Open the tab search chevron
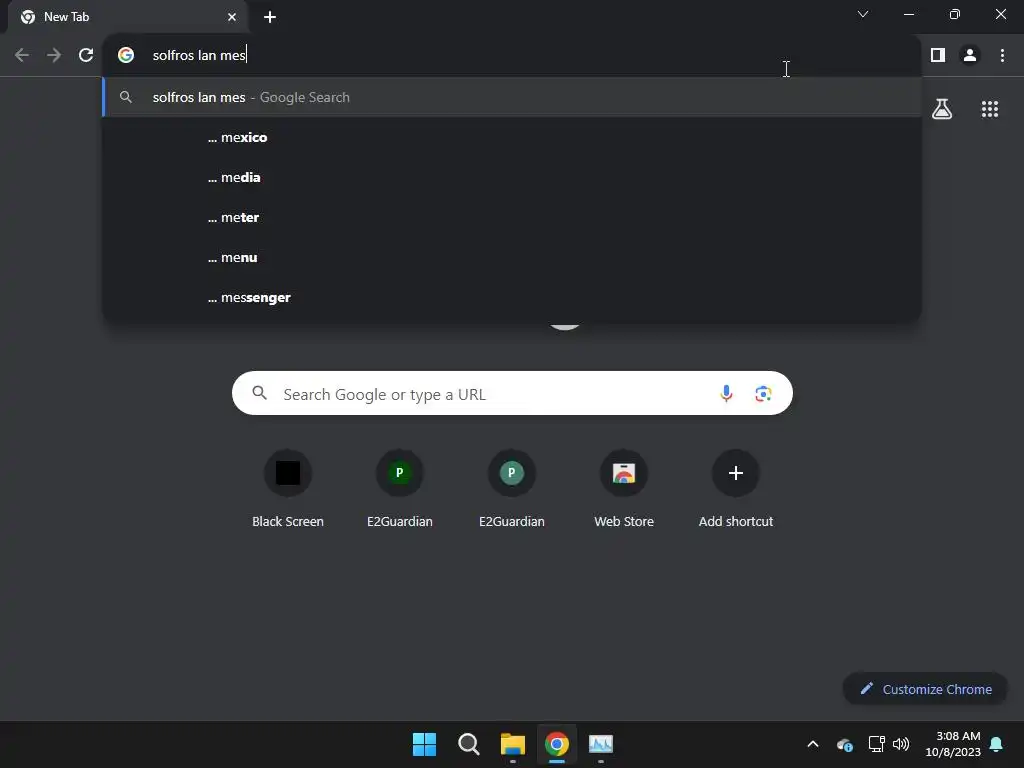 (863, 14)
